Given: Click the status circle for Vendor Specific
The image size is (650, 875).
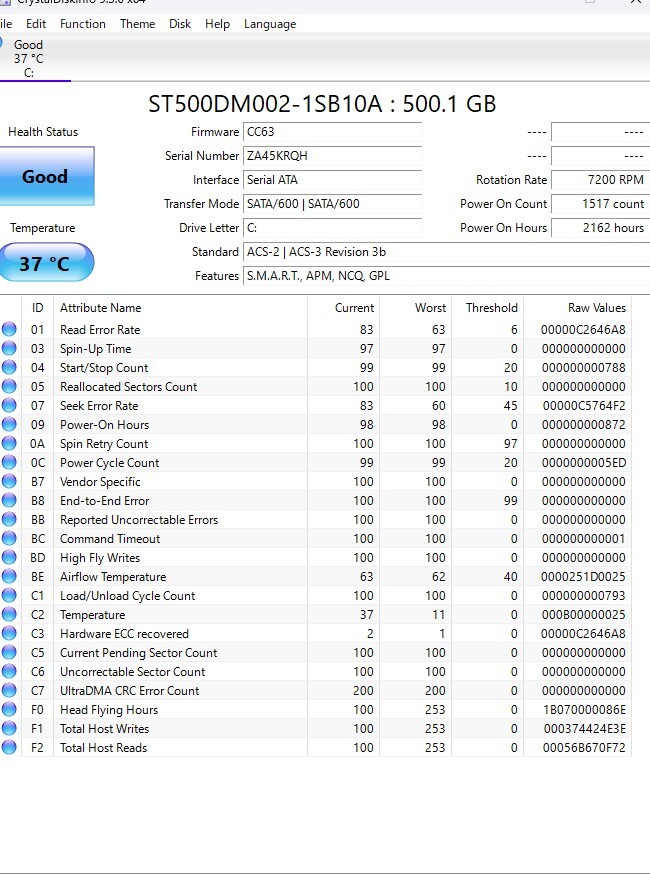Looking at the screenshot, I should [9, 481].
